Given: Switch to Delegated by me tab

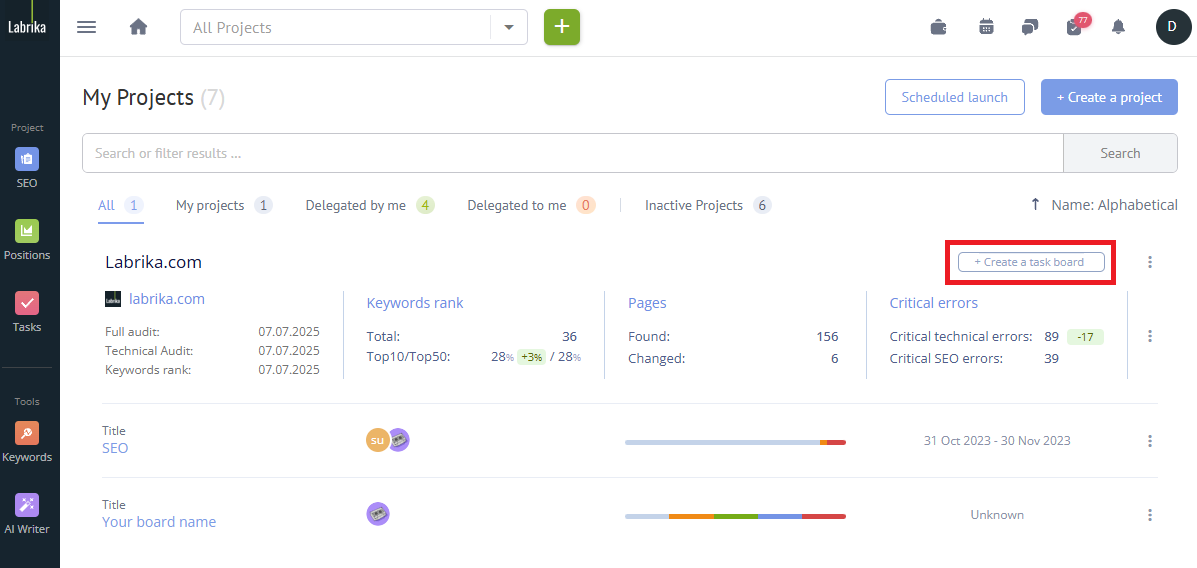Looking at the screenshot, I should coord(356,205).
